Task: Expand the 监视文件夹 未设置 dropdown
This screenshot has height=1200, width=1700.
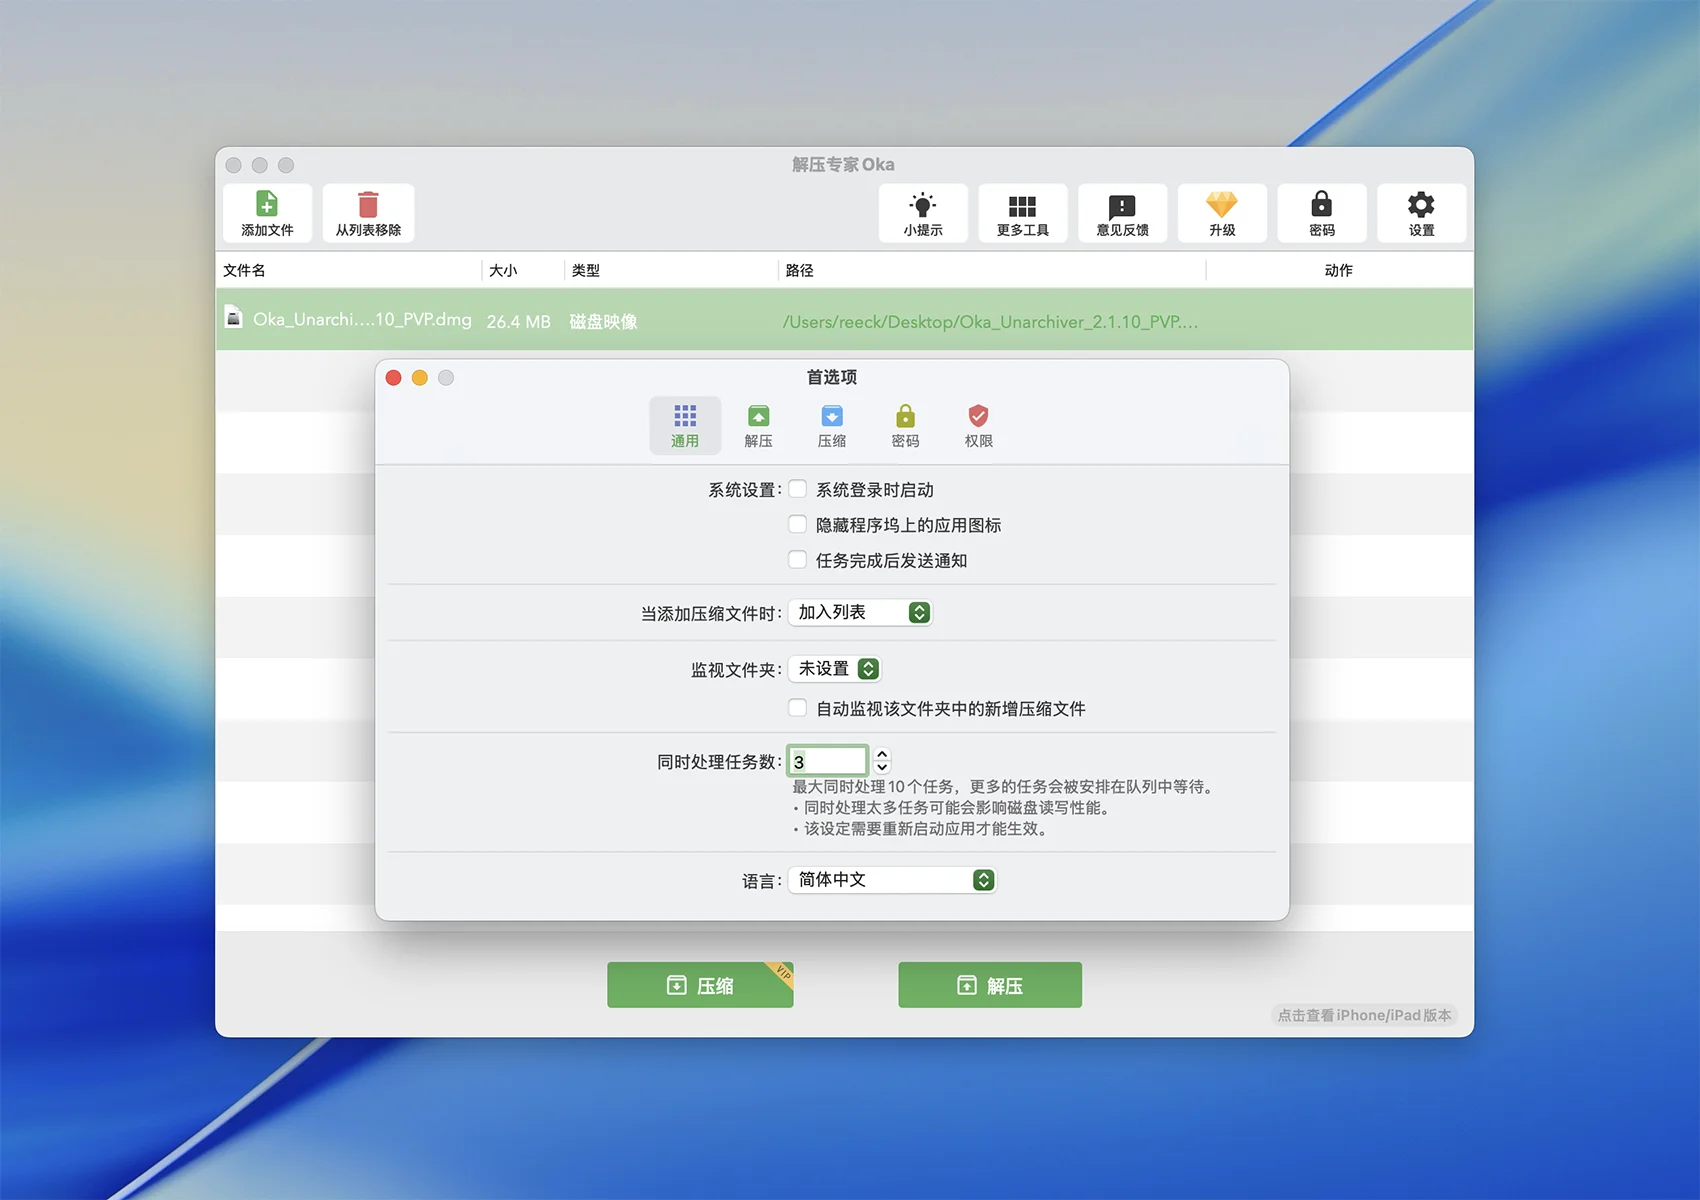Action: tap(835, 668)
